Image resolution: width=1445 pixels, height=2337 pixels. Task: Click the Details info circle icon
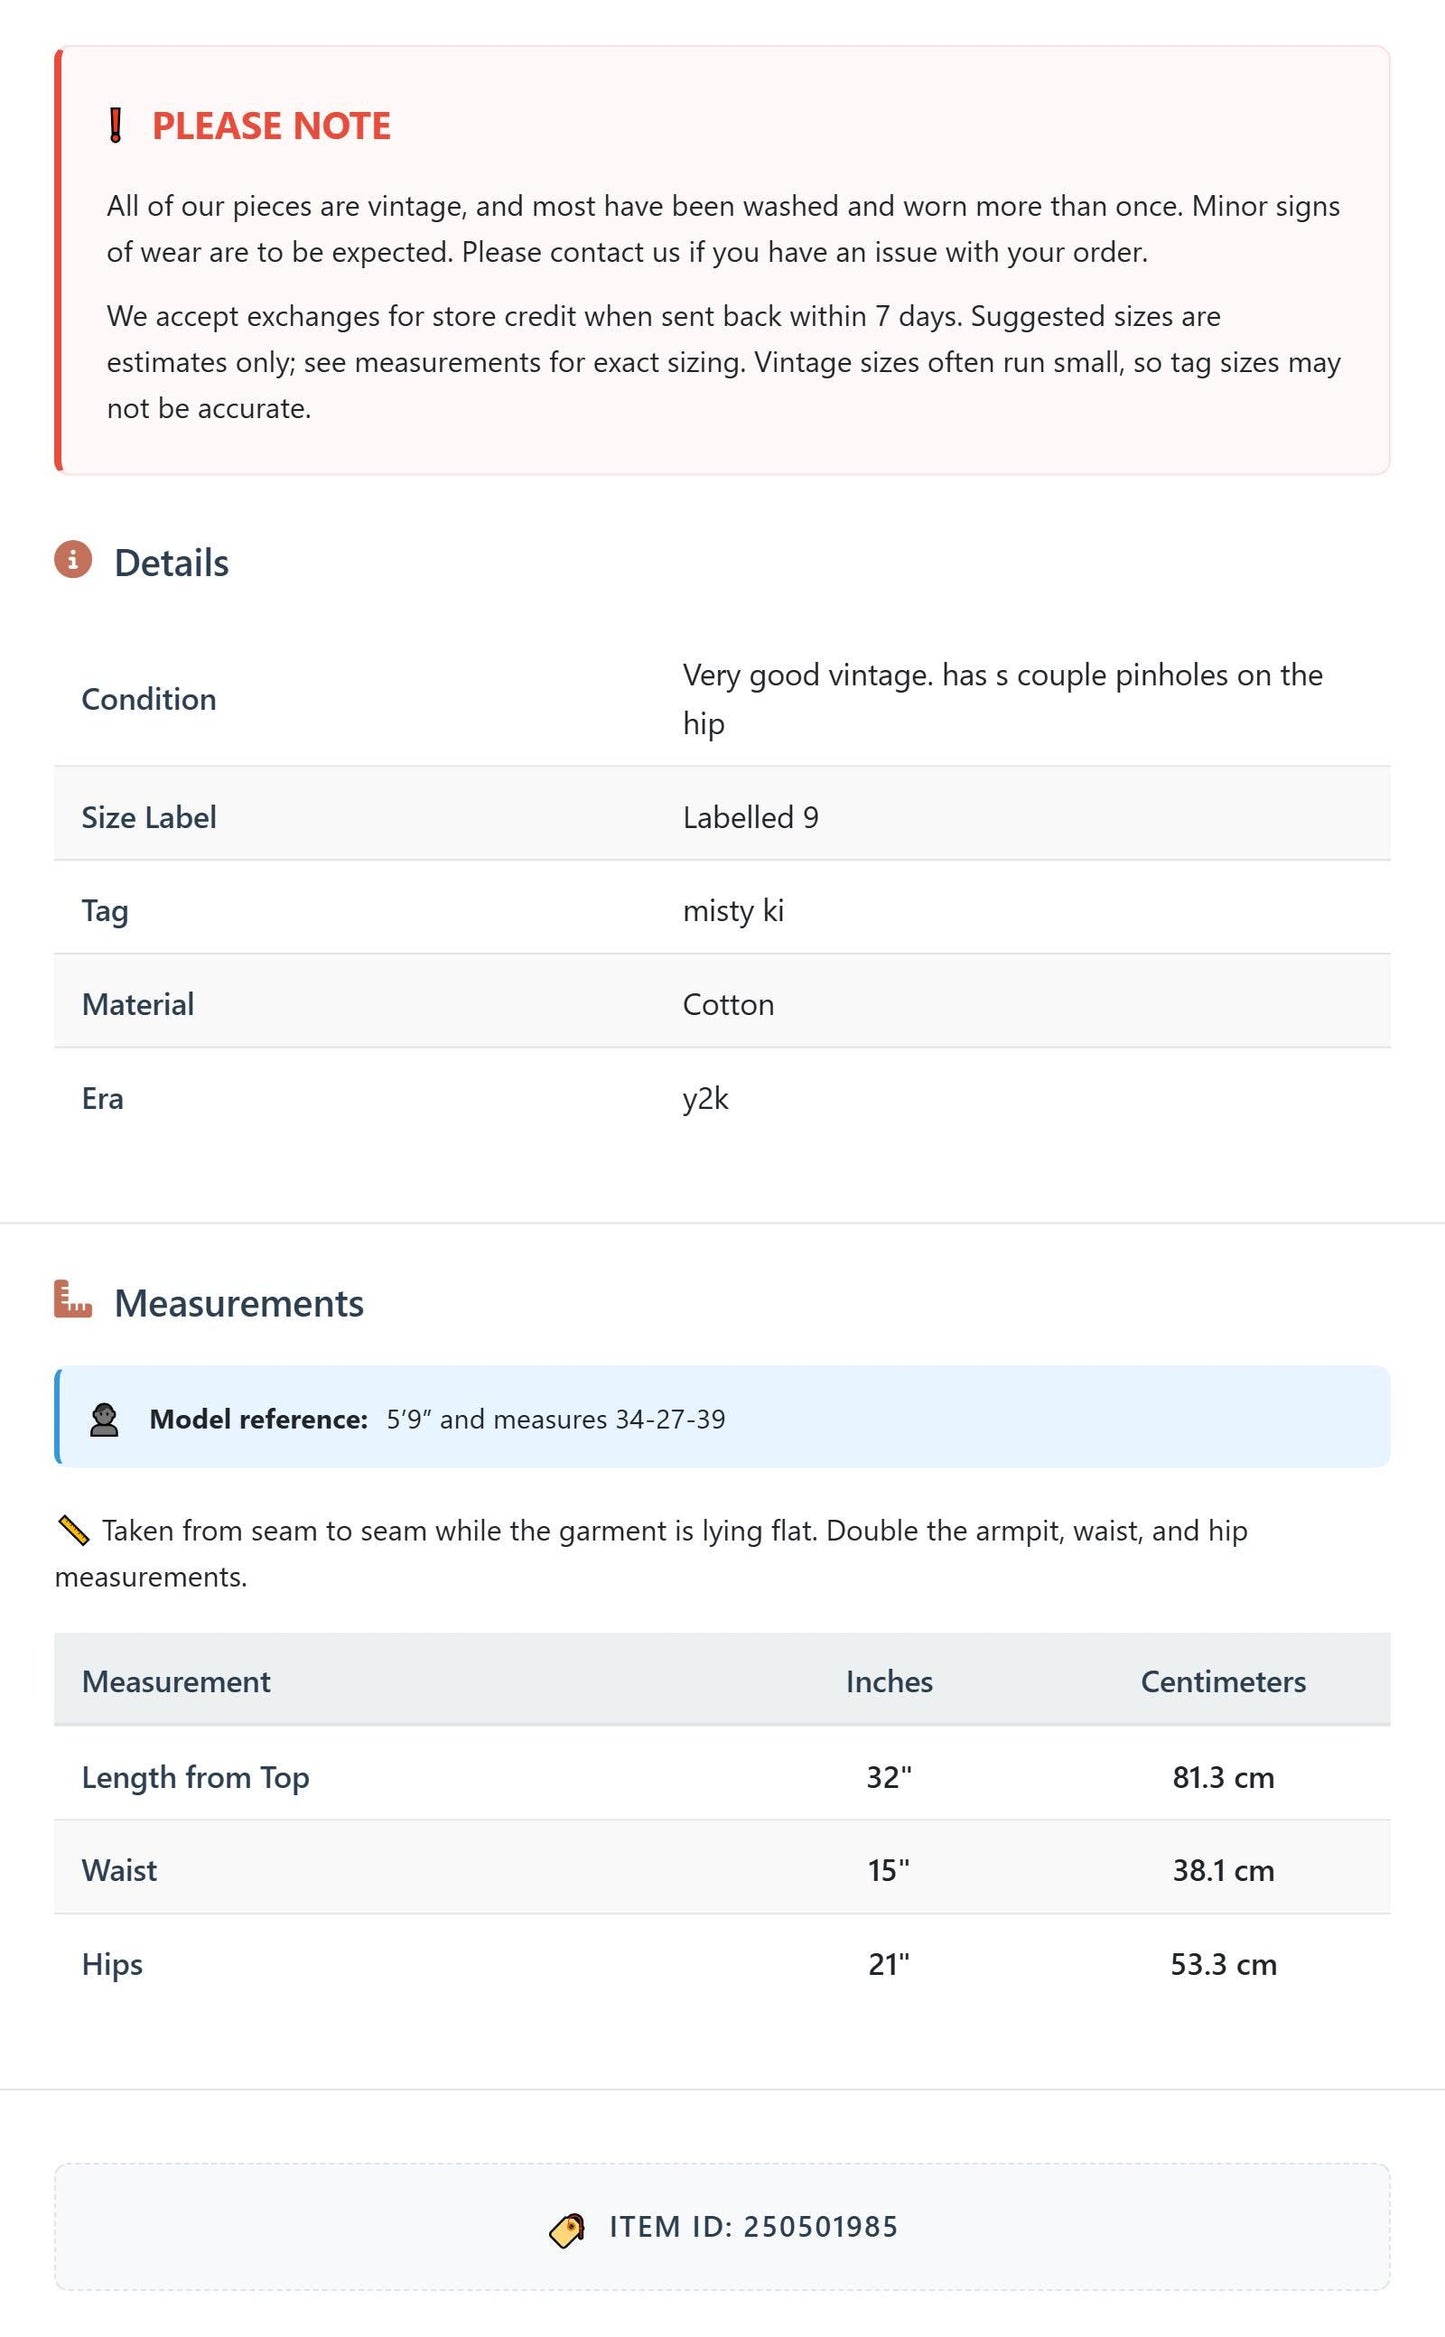pos(73,560)
